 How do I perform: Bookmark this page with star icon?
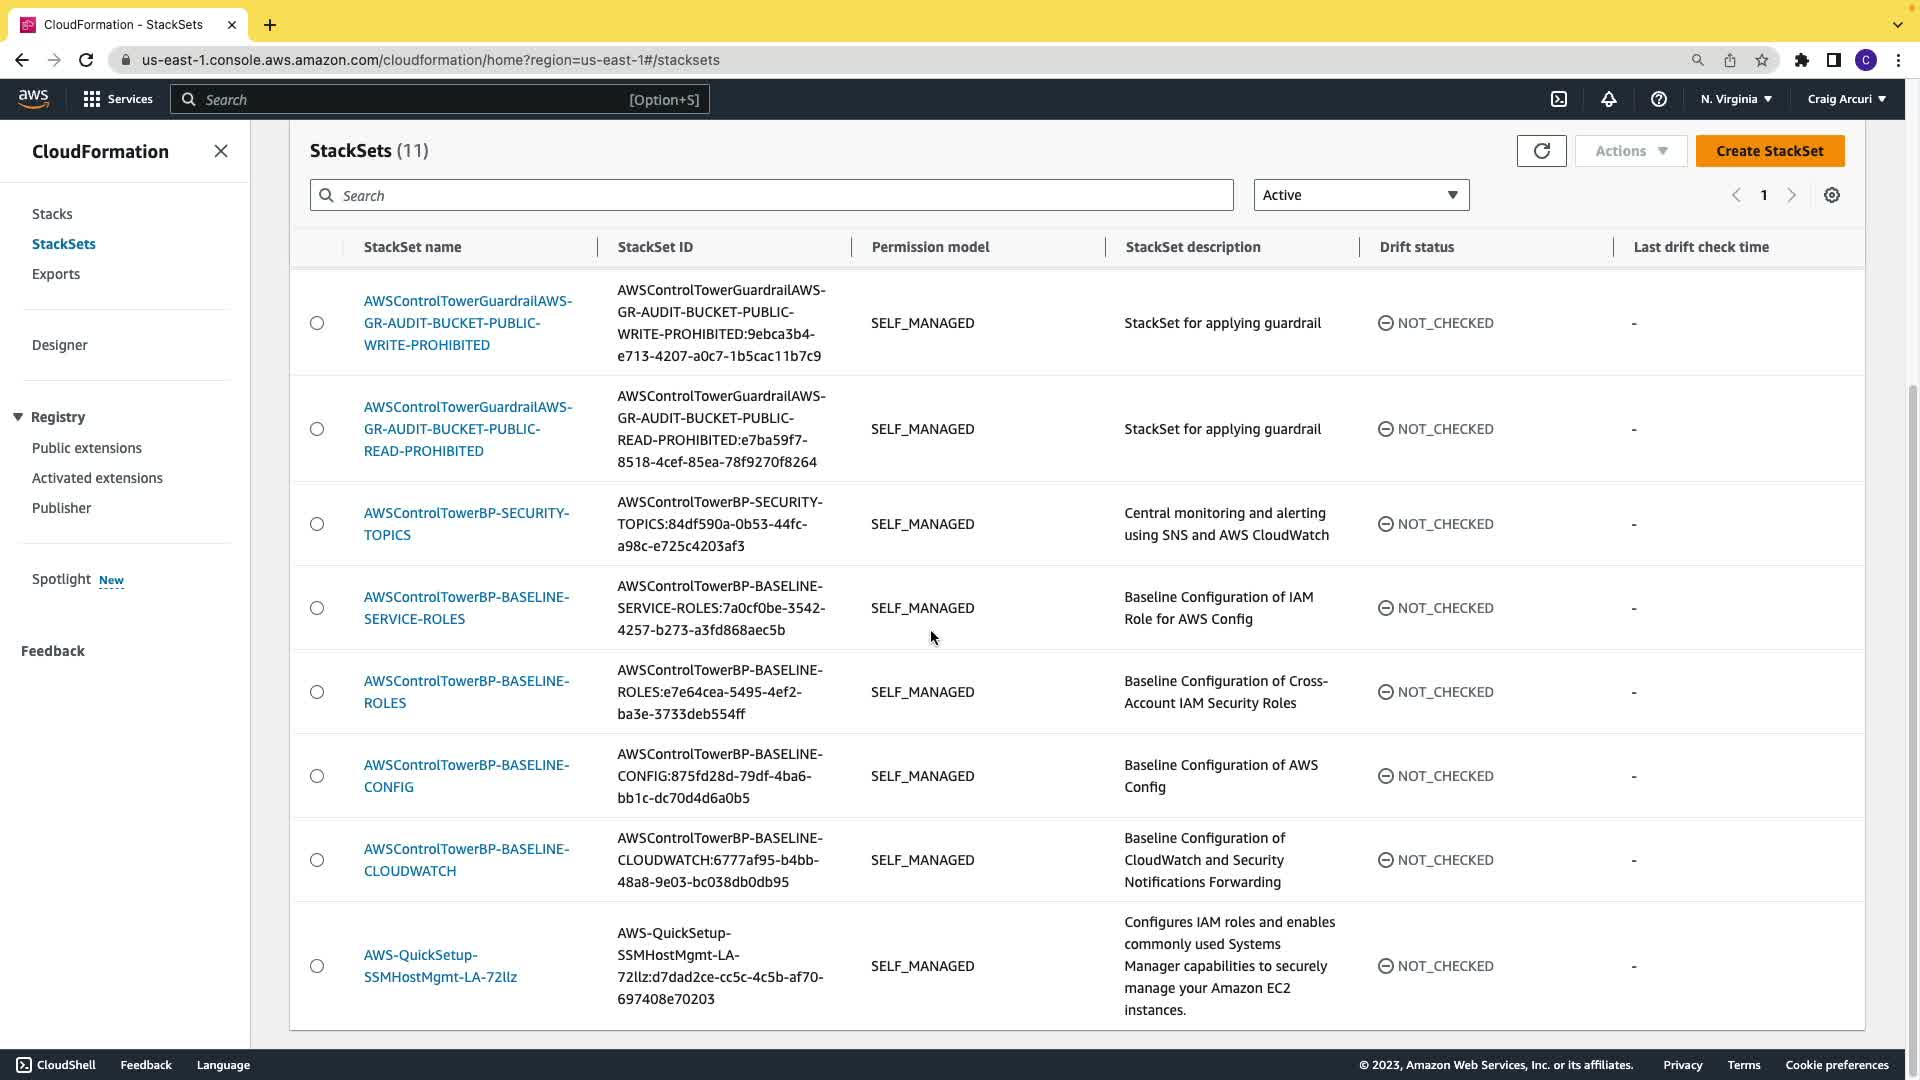[x=1762, y=60]
